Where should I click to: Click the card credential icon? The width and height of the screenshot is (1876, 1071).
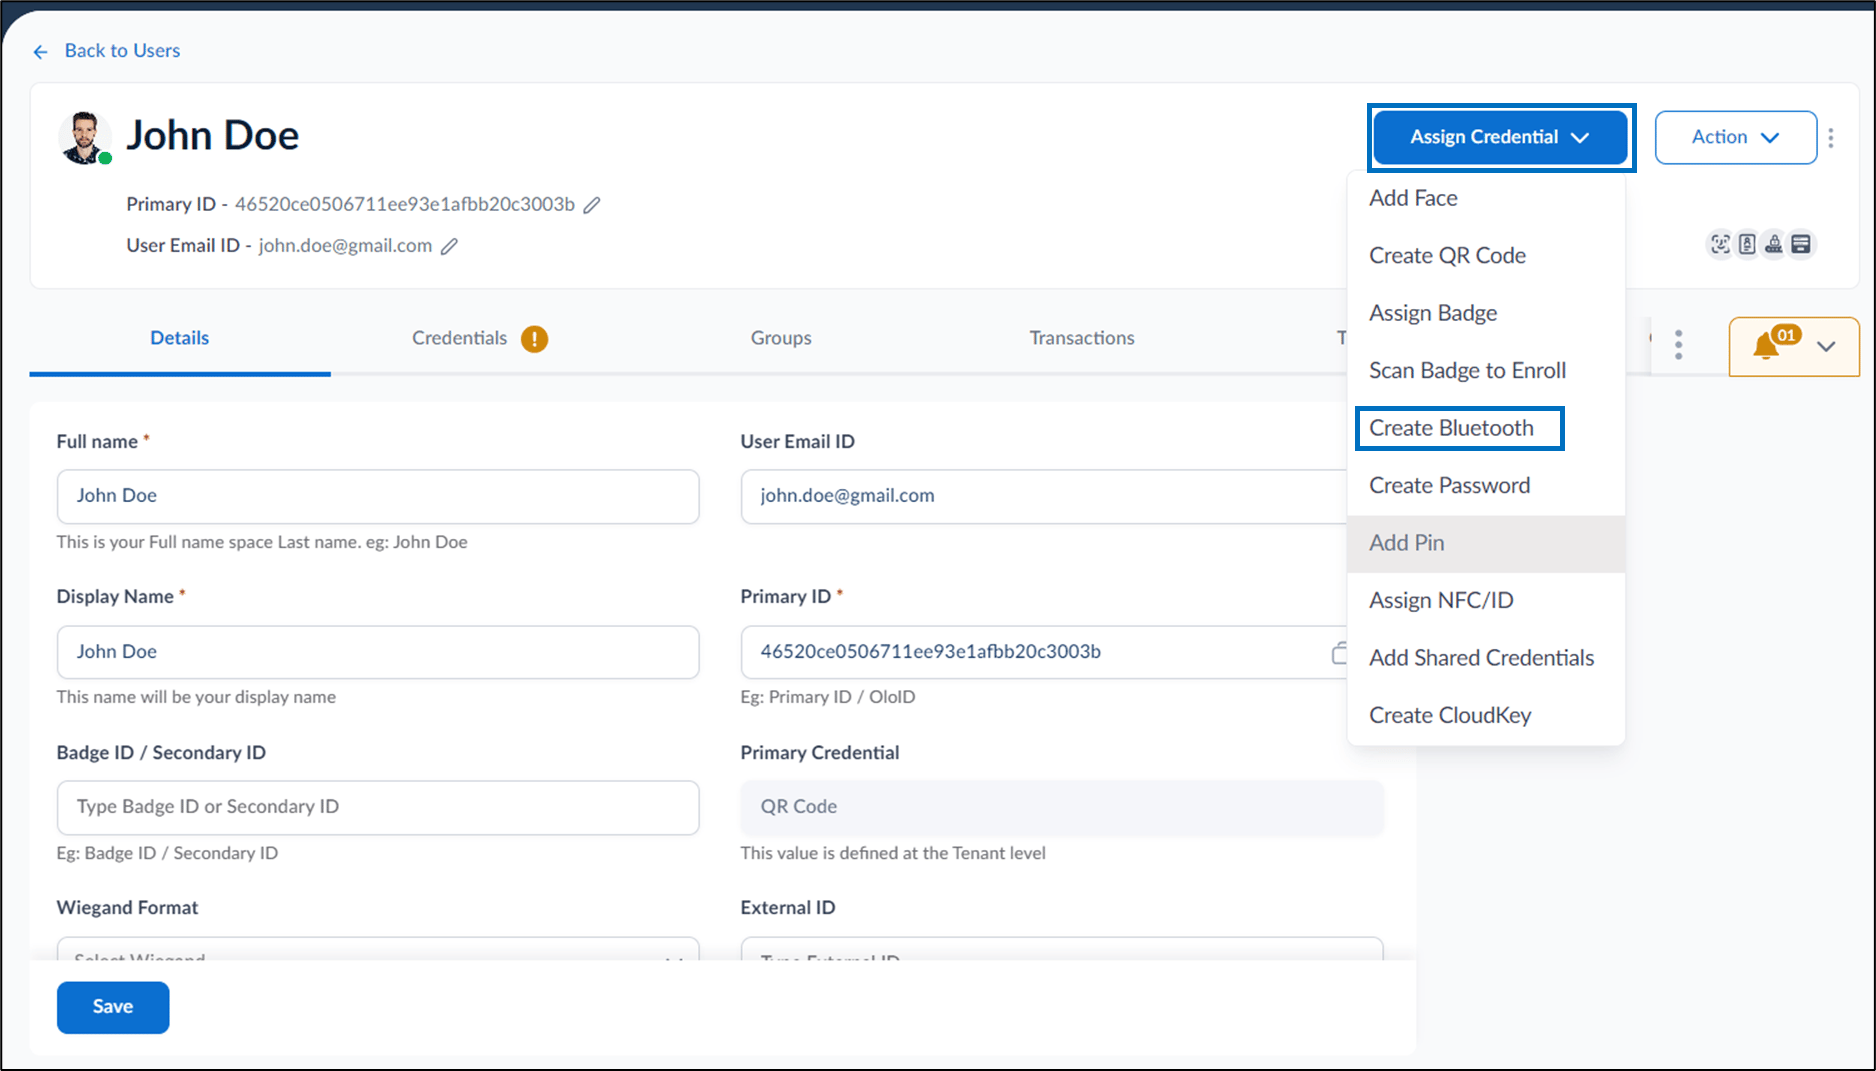pos(1801,244)
